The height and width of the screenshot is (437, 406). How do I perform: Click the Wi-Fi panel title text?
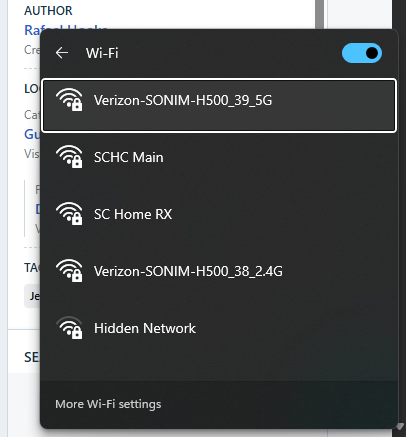tap(102, 53)
